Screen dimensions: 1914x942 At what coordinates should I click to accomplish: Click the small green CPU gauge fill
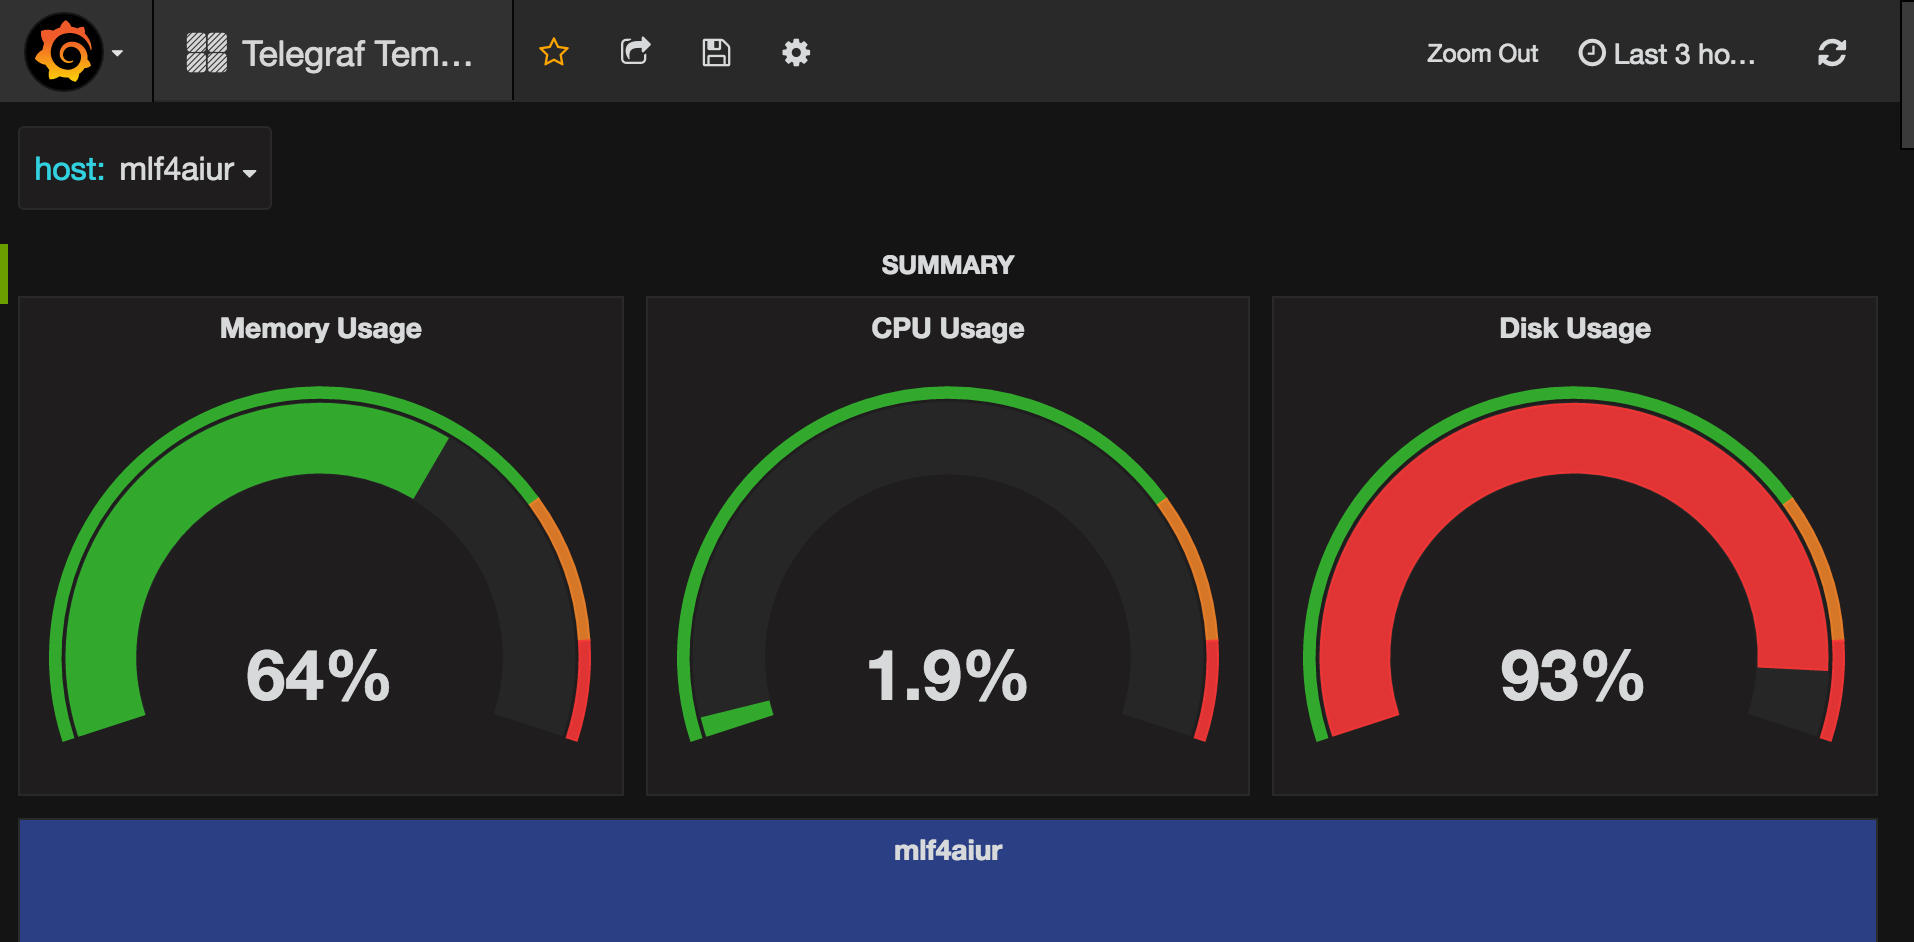tap(737, 718)
